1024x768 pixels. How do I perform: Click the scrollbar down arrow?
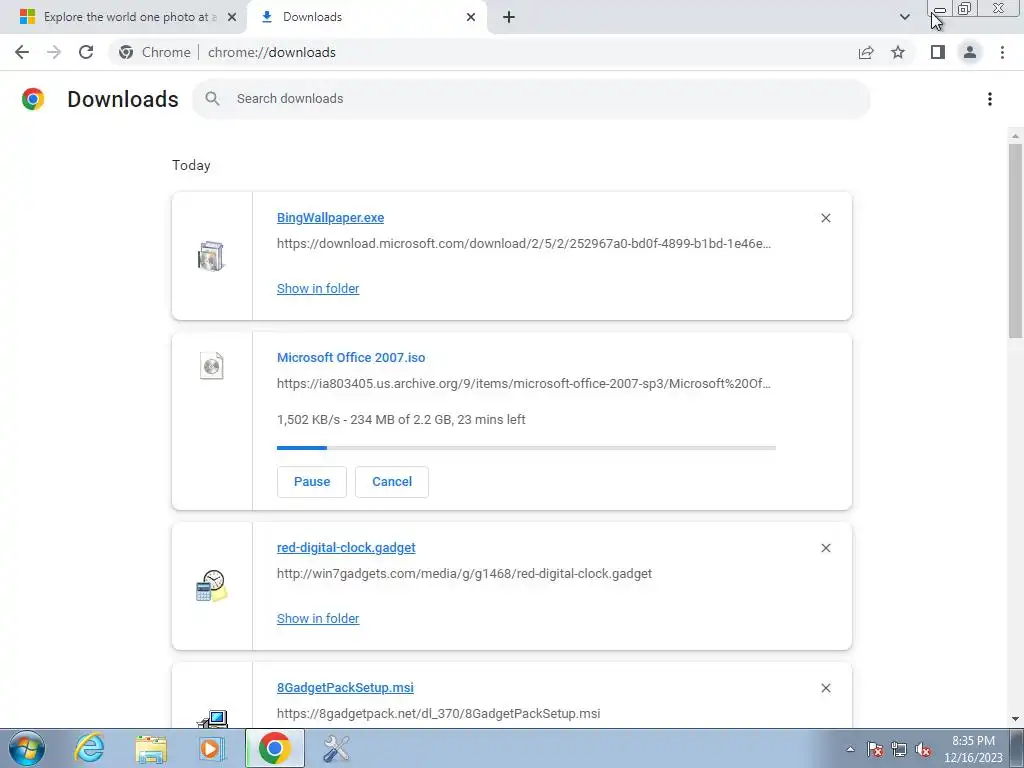point(1015,719)
